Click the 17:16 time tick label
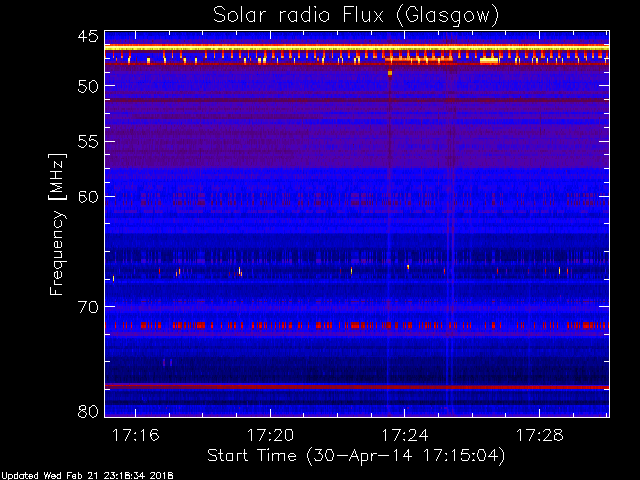The height and width of the screenshot is (480, 640). tap(135, 435)
